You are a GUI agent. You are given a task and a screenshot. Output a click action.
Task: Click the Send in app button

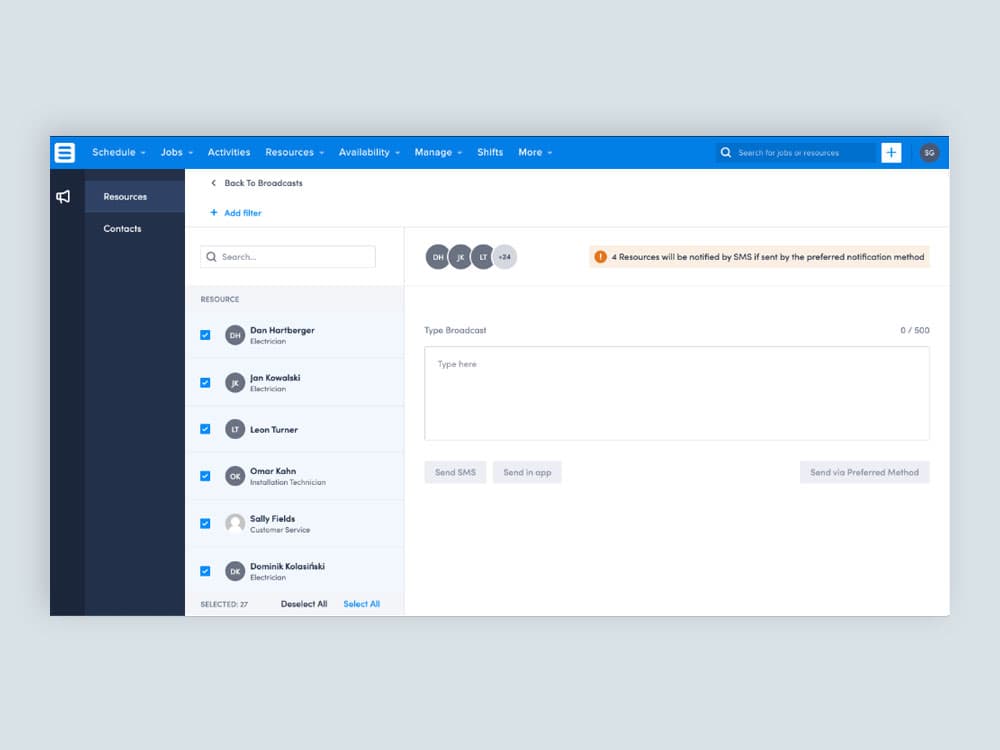527,473
